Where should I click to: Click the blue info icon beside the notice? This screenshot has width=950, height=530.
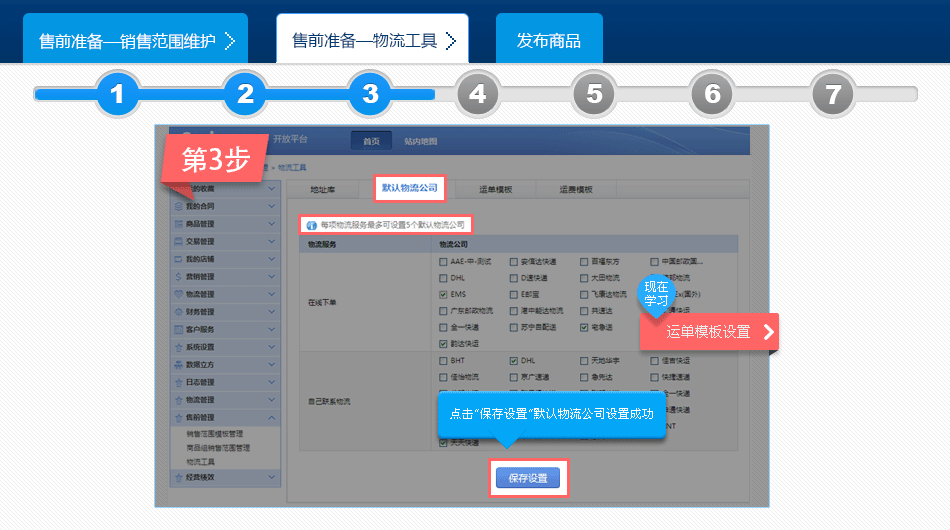tap(311, 225)
